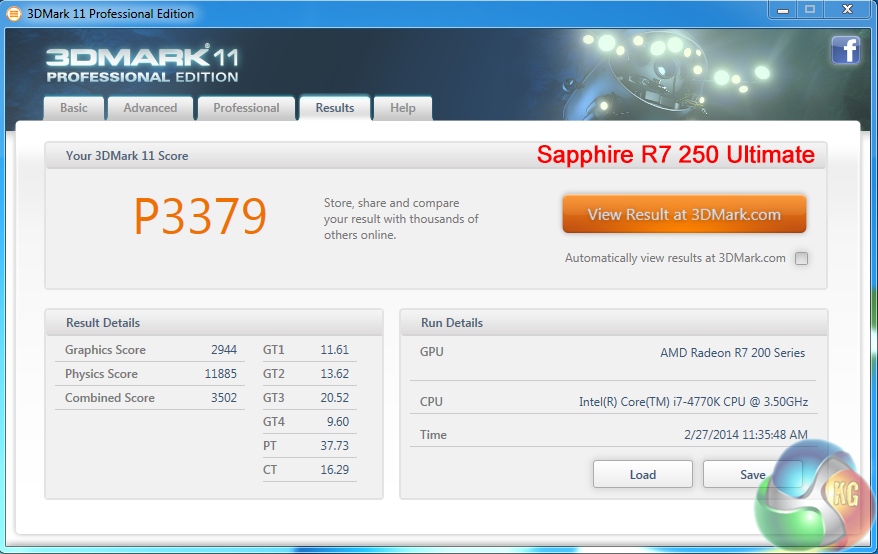Switch to the Advanced tab
The height and width of the screenshot is (554, 878).
pyautogui.click(x=150, y=108)
